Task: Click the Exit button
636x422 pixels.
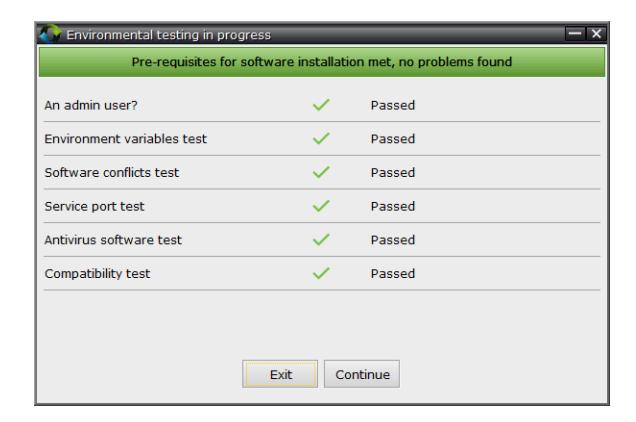Action: coord(280,374)
